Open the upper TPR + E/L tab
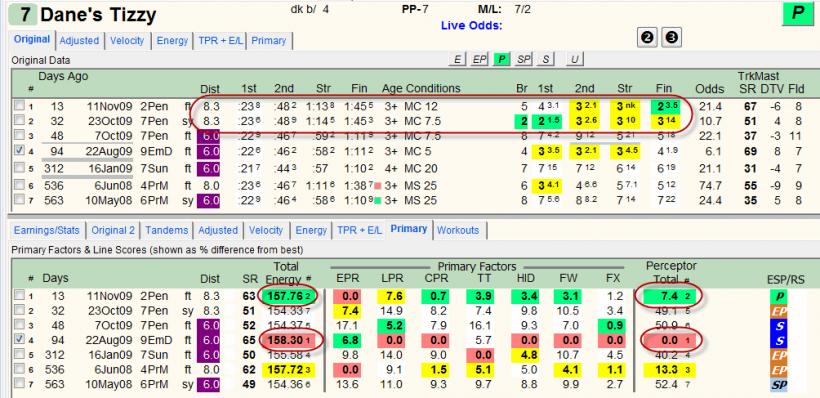 point(220,41)
